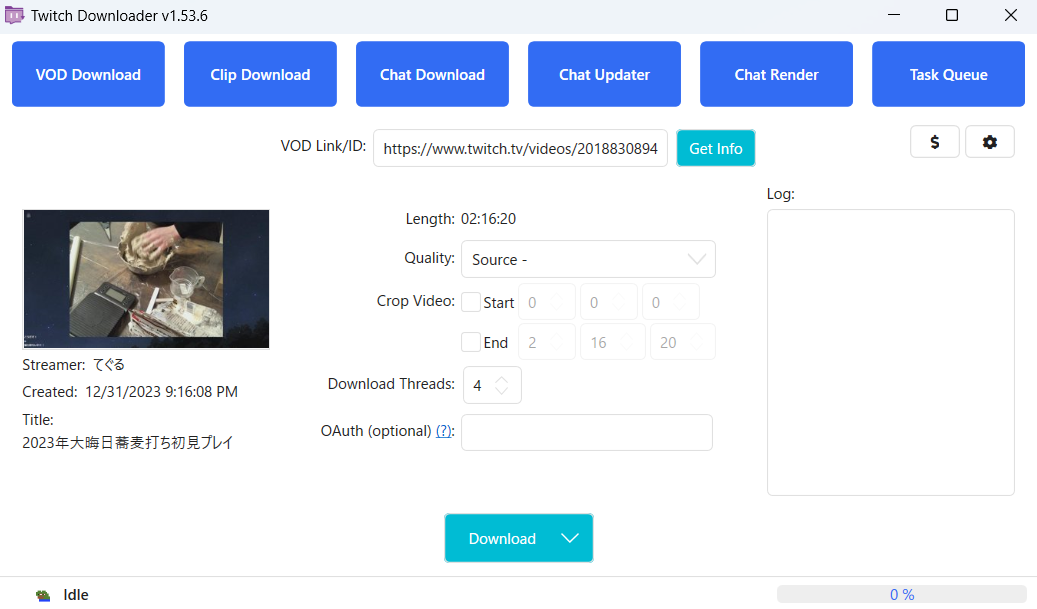
Task: Enable the Crop Video End checkbox
Action: pos(471,342)
